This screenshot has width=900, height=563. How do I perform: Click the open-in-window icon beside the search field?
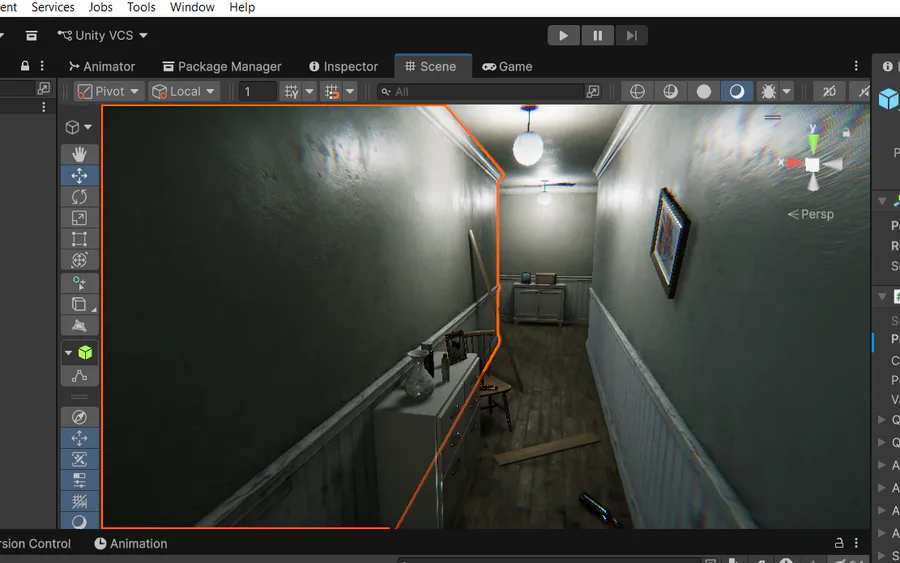[x=593, y=91]
